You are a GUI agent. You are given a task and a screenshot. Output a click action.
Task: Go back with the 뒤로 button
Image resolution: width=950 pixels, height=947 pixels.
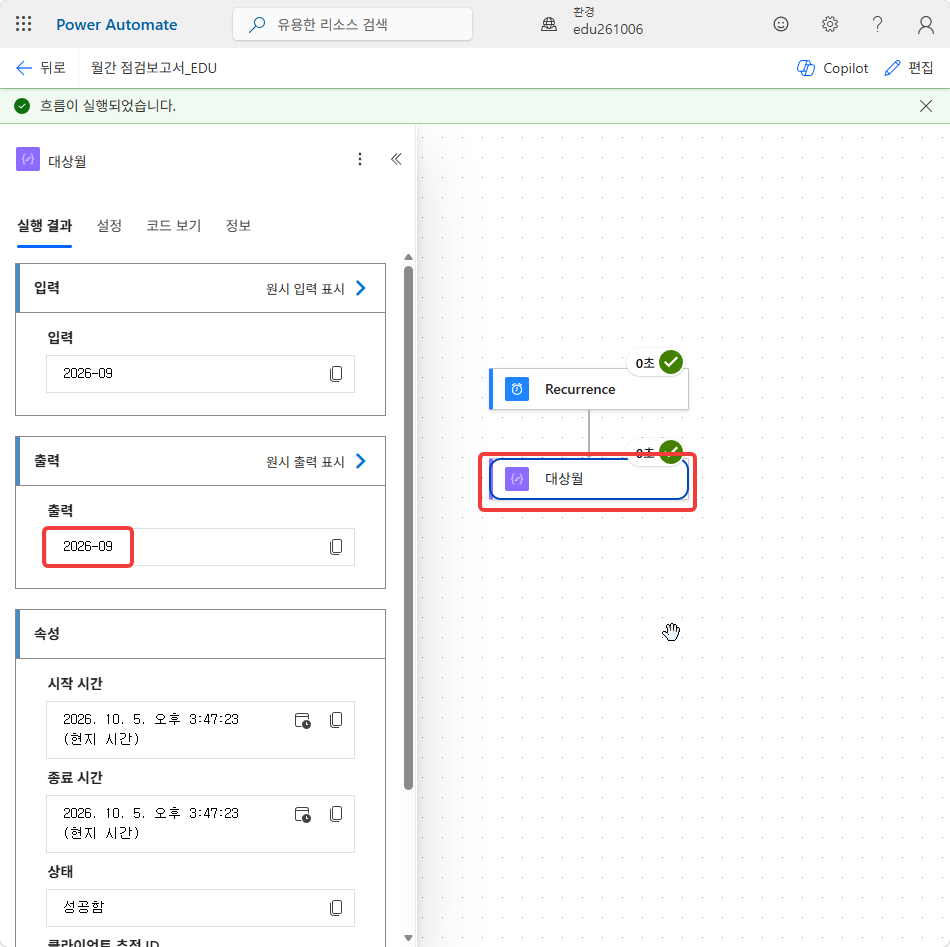41,68
